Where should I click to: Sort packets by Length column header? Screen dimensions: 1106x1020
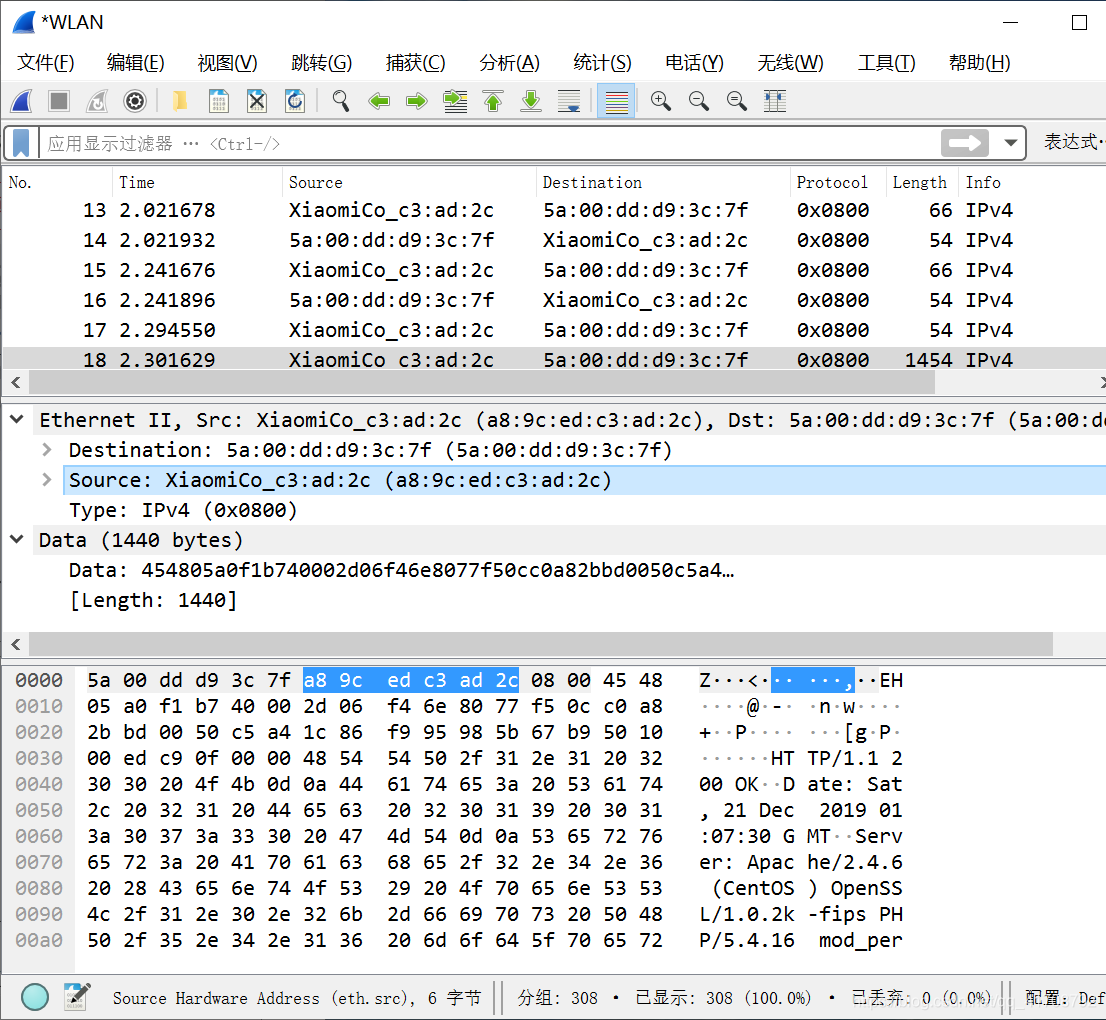[922, 182]
